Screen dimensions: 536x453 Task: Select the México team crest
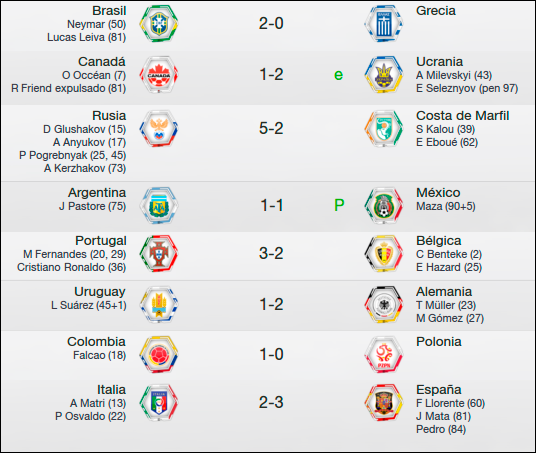coord(384,205)
